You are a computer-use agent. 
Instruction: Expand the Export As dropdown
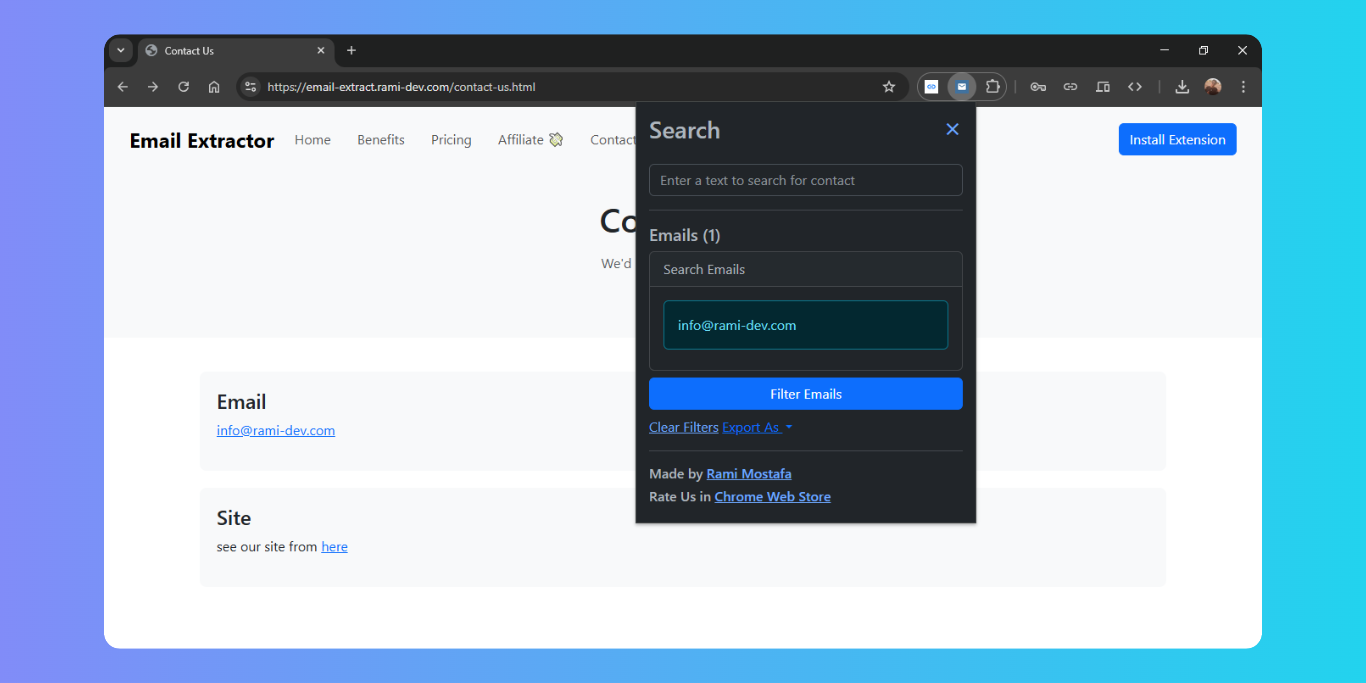pos(757,427)
